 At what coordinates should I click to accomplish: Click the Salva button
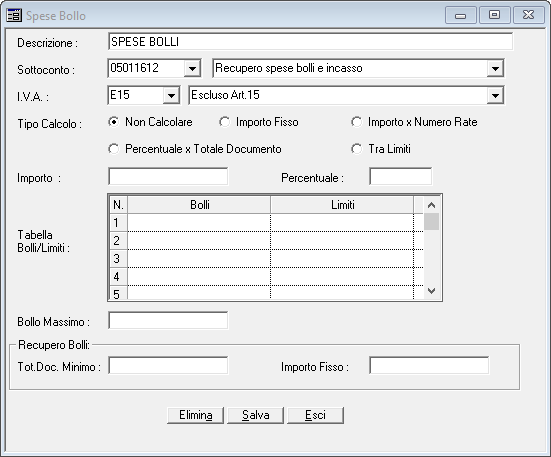[x=255, y=415]
